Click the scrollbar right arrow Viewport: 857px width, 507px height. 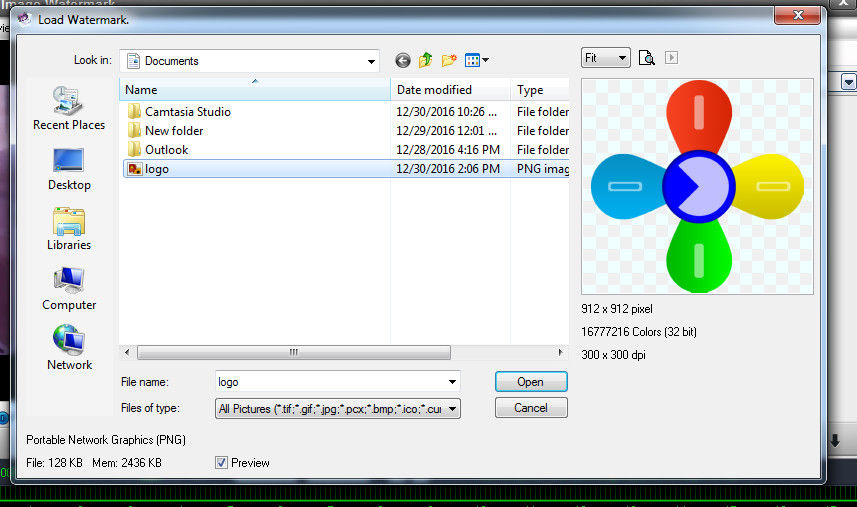pos(560,352)
